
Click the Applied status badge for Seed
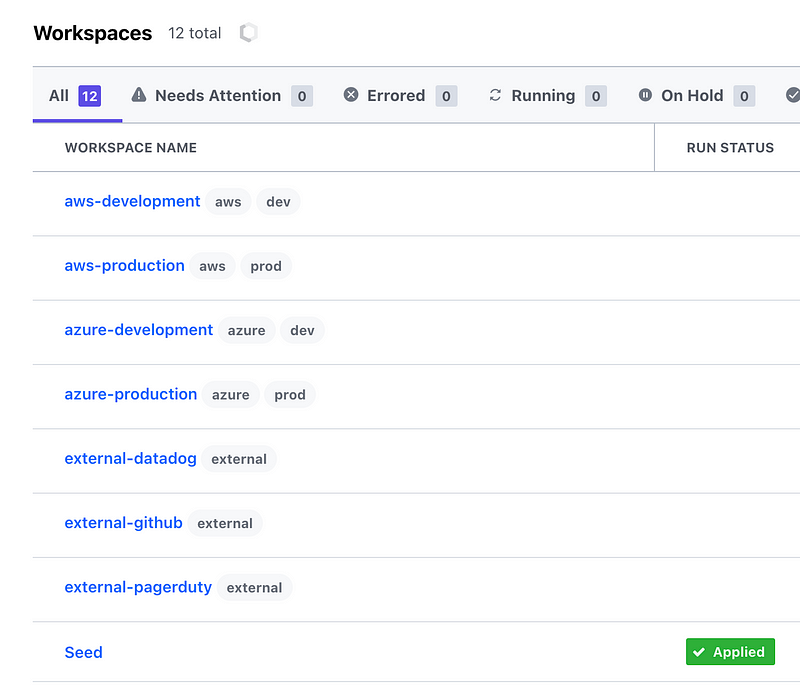click(730, 652)
